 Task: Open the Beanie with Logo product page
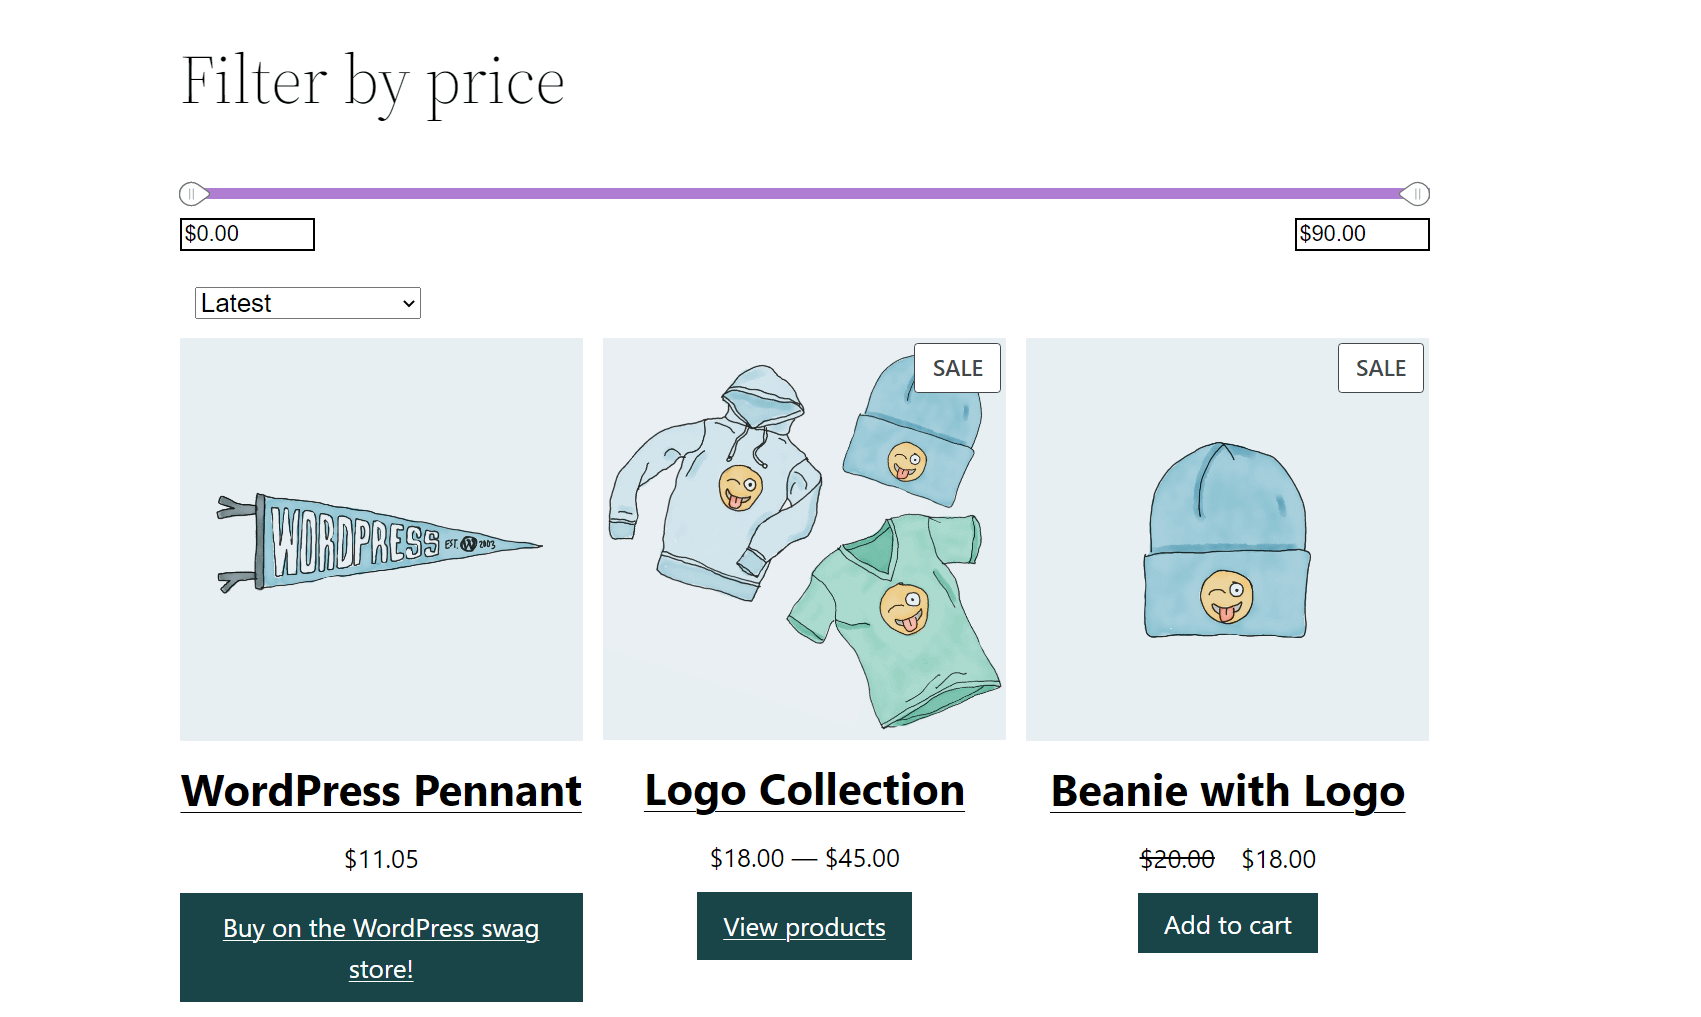[1227, 790]
